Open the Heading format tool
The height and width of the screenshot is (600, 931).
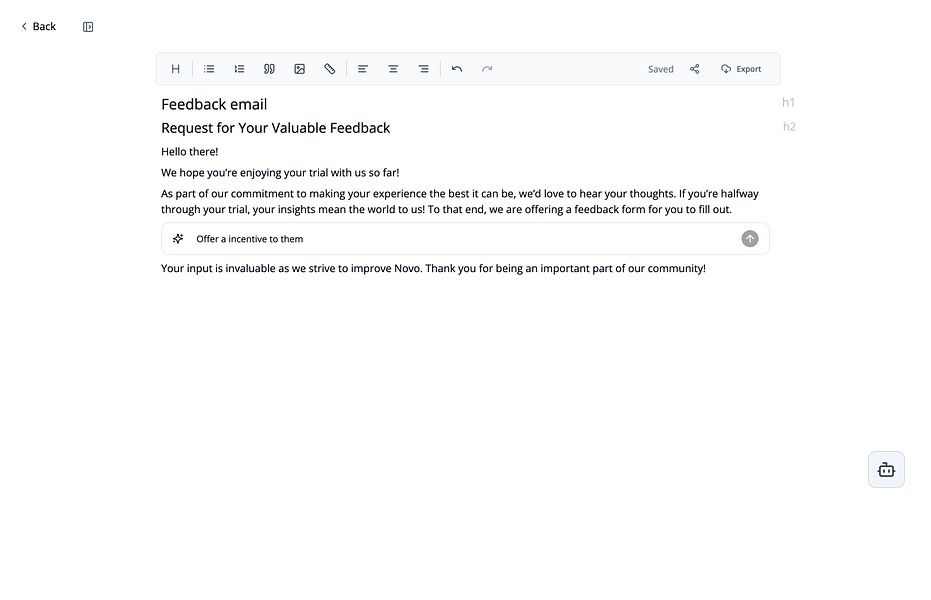coord(175,69)
